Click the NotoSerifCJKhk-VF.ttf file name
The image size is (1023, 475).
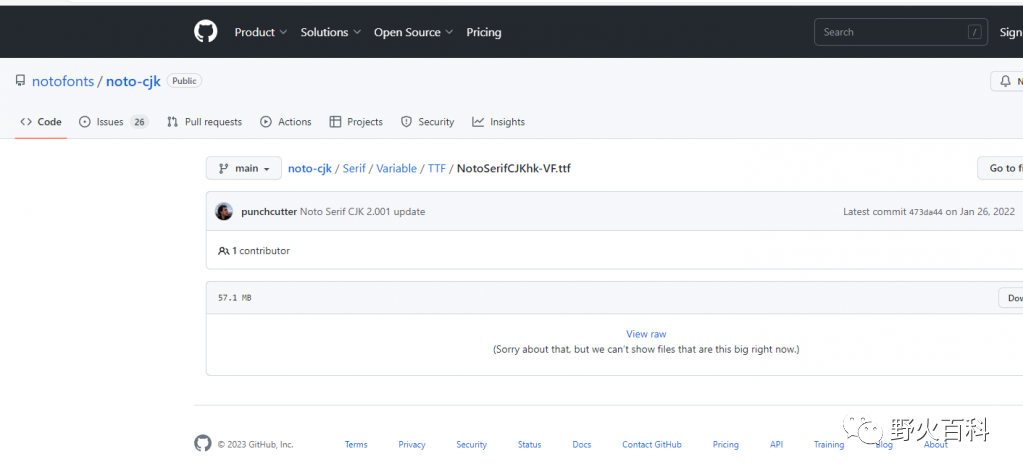click(x=514, y=168)
